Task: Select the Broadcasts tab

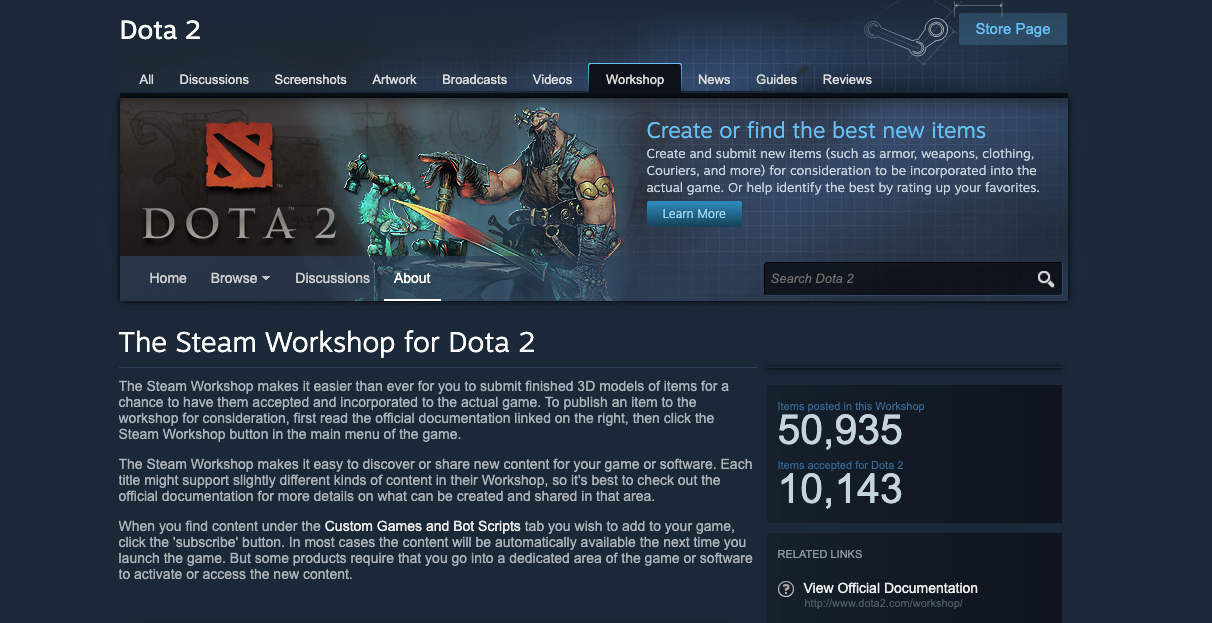Action: pos(474,80)
